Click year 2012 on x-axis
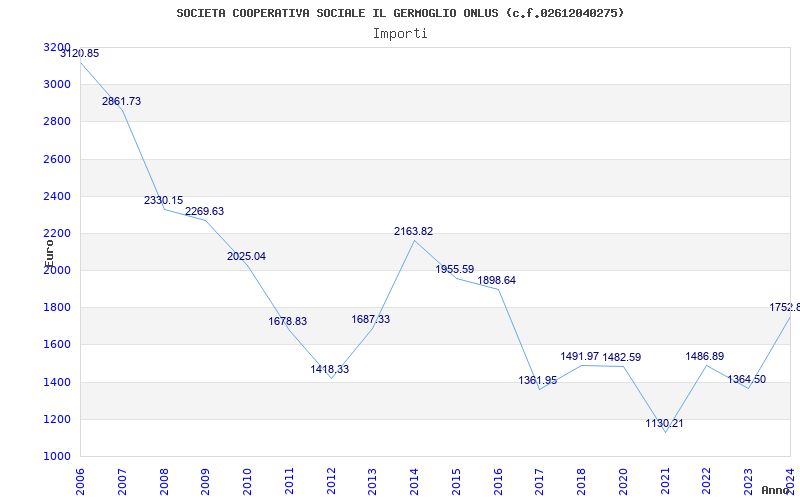Viewport: 800px width, 500px height. (x=331, y=482)
